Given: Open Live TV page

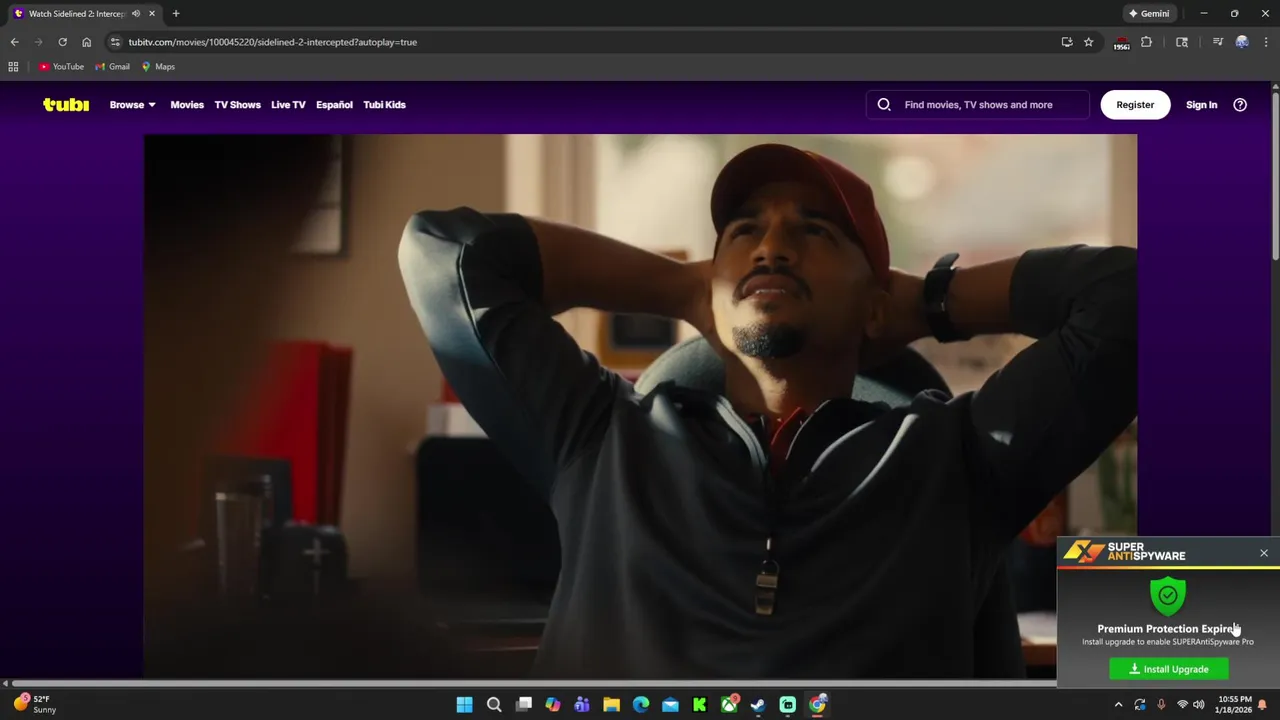Looking at the screenshot, I should pos(288,104).
